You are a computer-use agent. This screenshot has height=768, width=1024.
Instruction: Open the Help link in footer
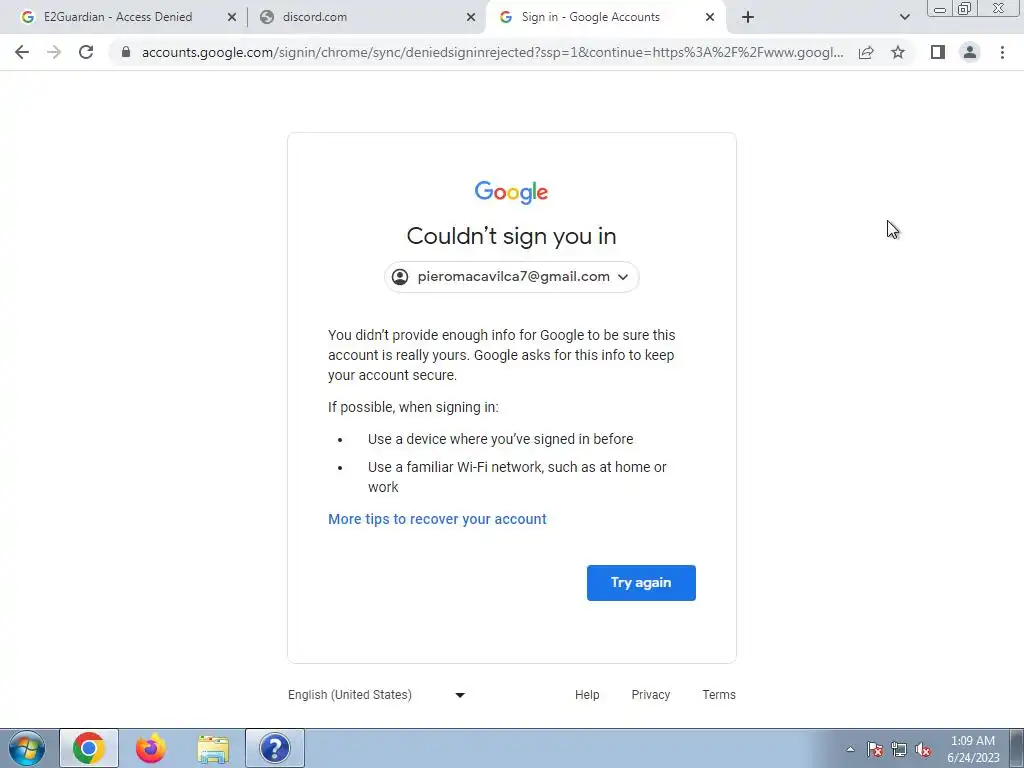pos(587,695)
